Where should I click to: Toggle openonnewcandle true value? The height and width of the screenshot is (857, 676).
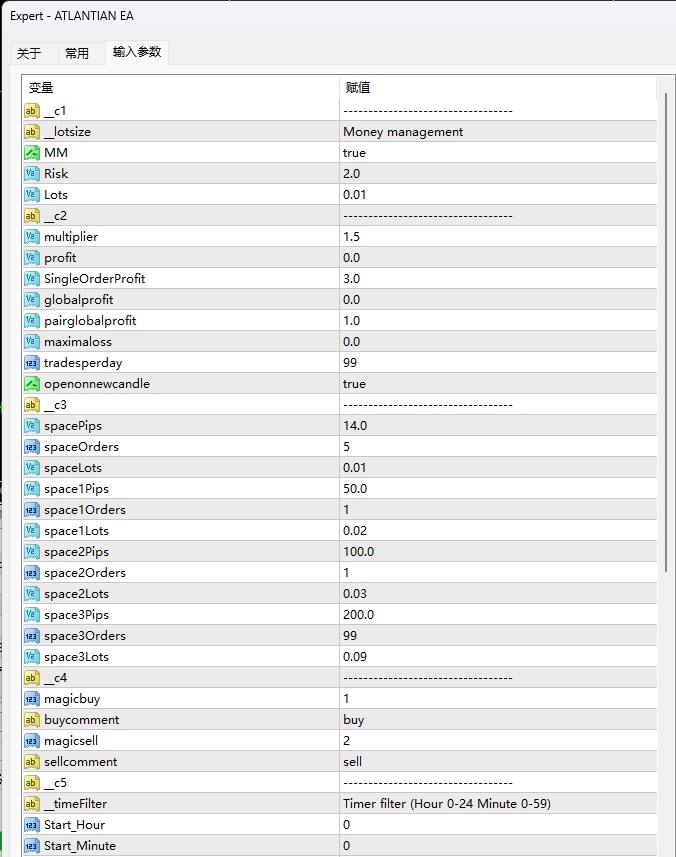click(354, 384)
